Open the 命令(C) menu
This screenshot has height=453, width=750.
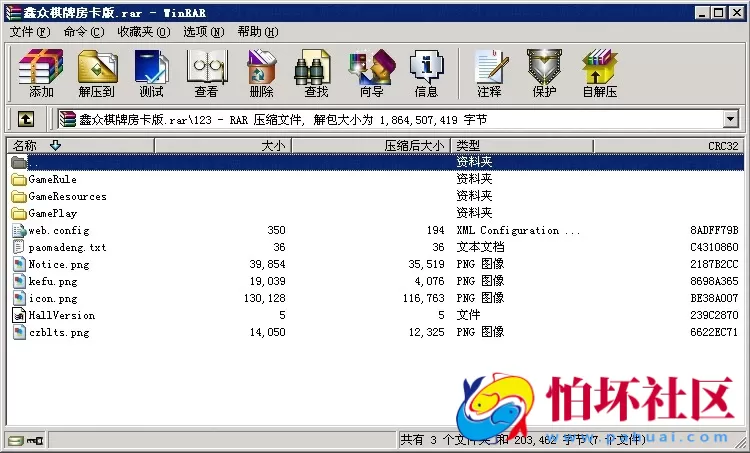tap(84, 32)
